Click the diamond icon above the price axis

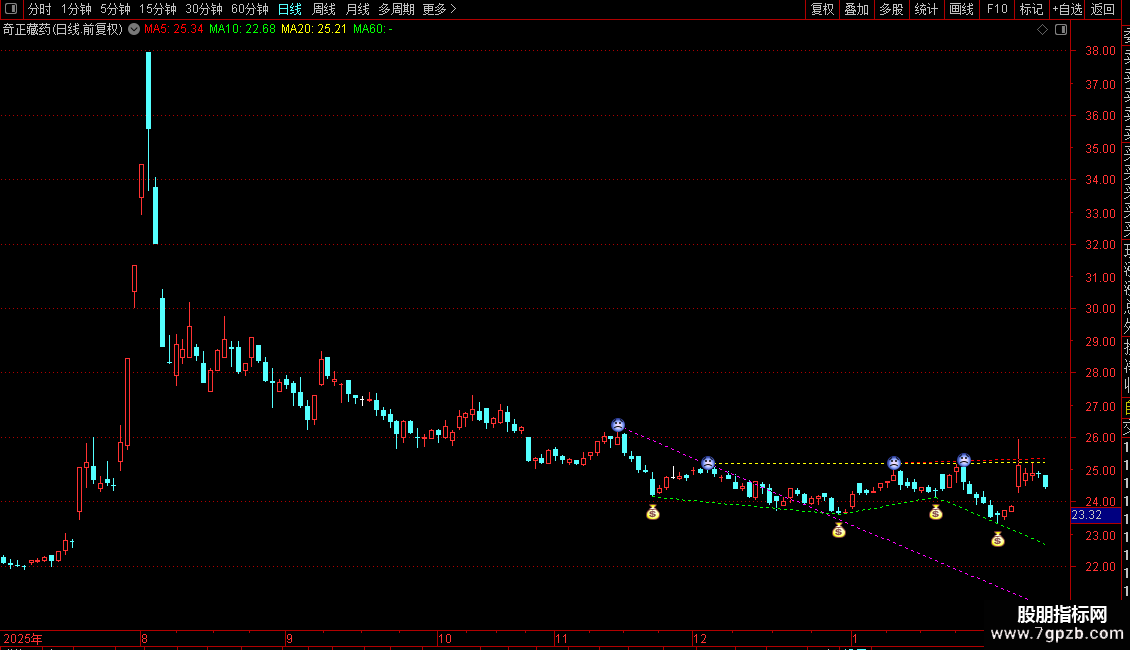click(1042, 30)
